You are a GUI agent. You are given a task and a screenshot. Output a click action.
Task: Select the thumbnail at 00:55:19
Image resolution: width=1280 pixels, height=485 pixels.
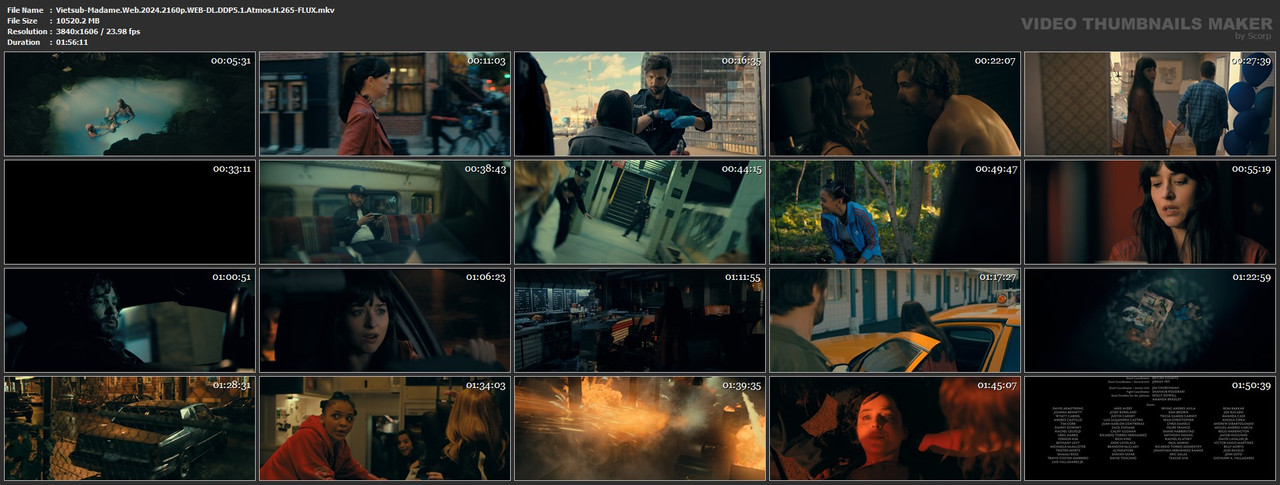click(x=1150, y=212)
